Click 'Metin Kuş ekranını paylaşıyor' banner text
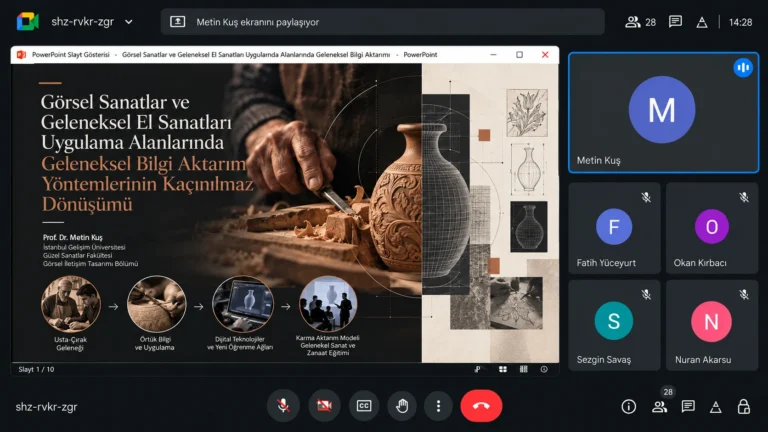Screen dimensions: 768x432 258,22
